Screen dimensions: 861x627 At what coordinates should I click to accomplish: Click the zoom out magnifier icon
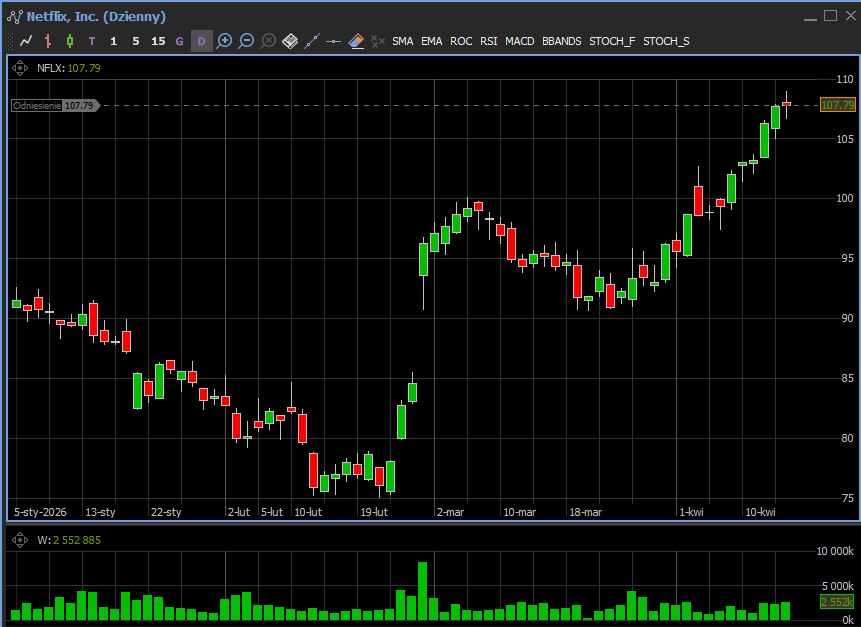coord(246,41)
